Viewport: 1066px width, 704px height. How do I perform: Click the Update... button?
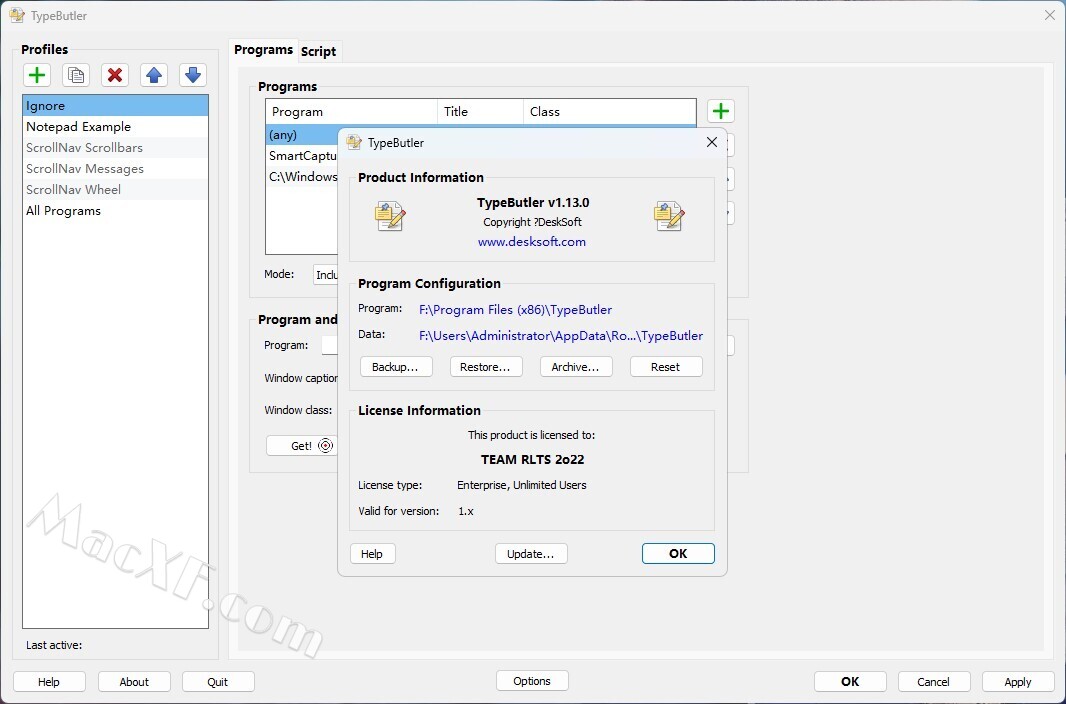tap(531, 554)
